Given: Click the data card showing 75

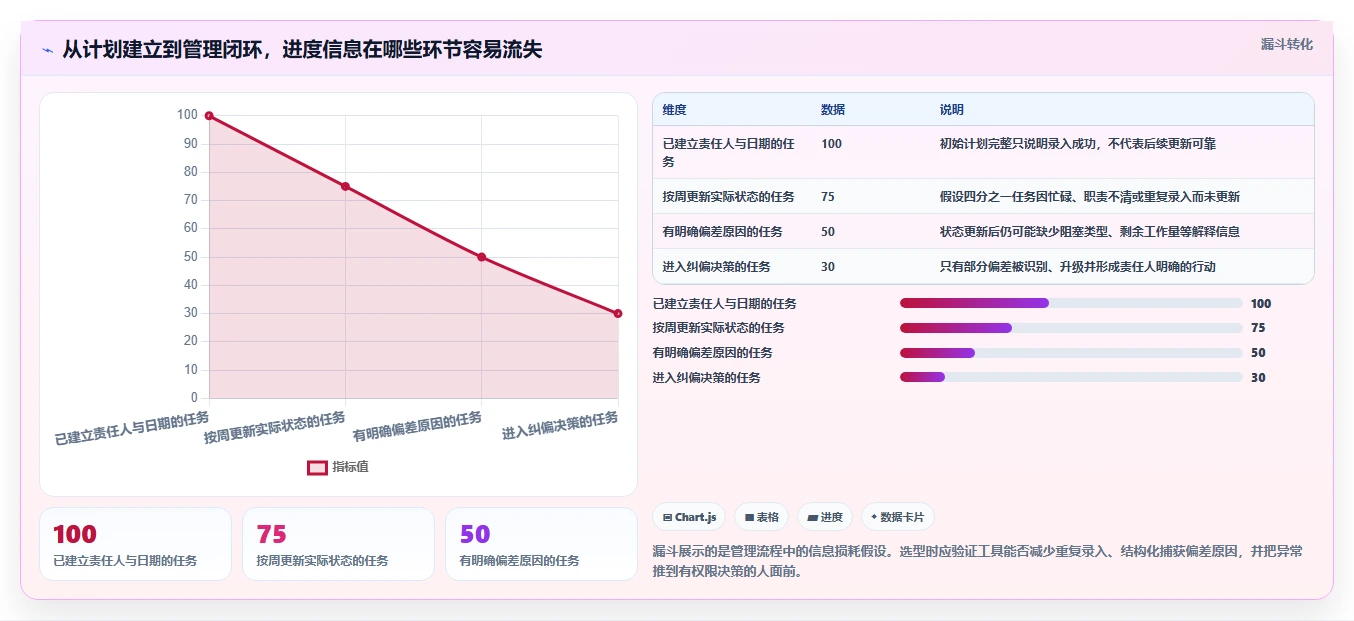Looking at the screenshot, I should (338, 544).
